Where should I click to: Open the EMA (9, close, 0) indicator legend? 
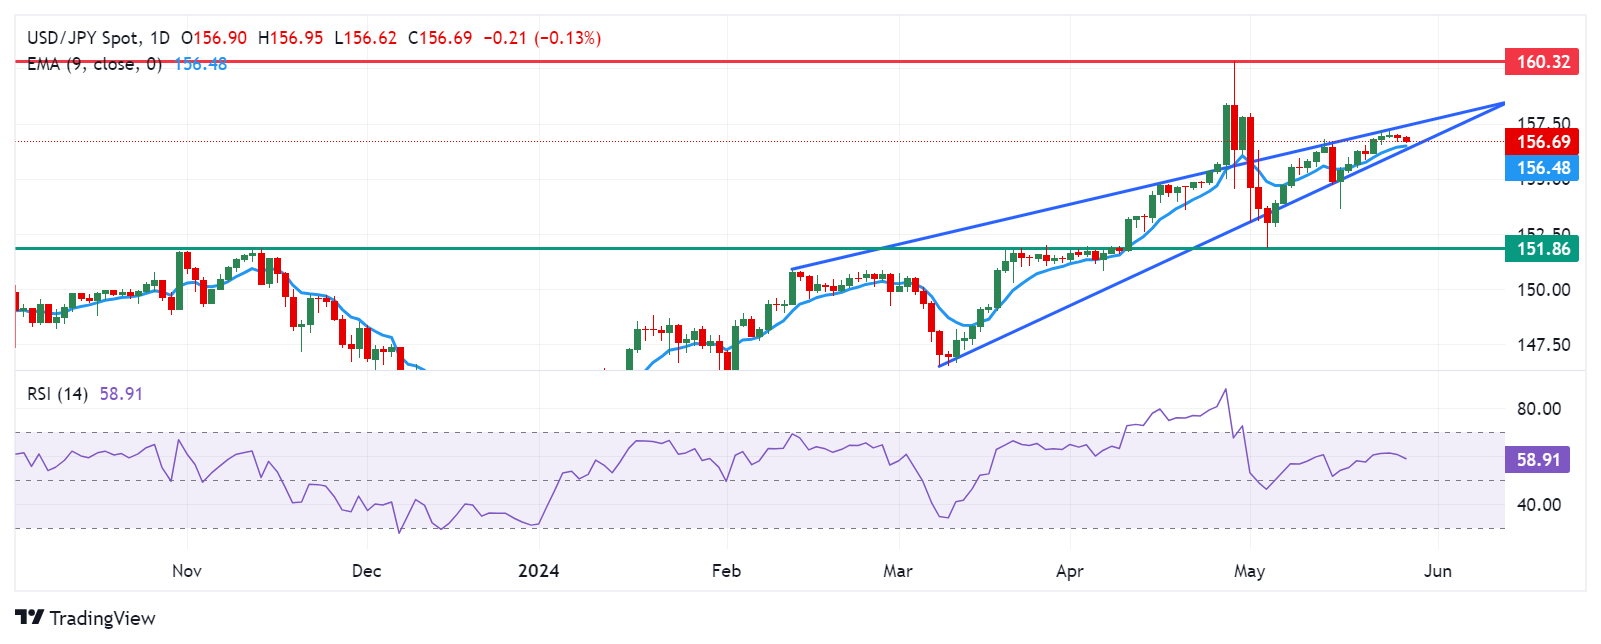pyautogui.click(x=94, y=64)
